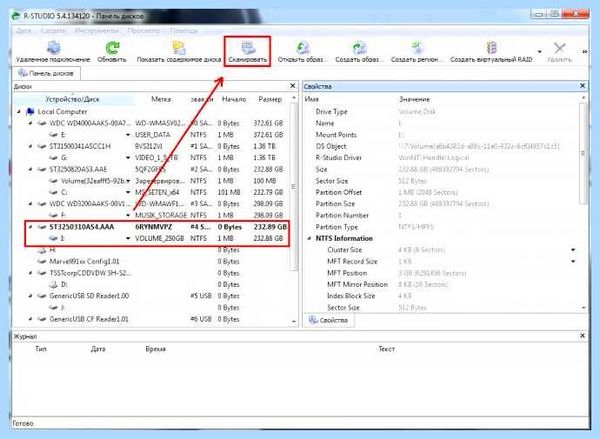Click the disk list scroll-down arrow

click(294, 321)
